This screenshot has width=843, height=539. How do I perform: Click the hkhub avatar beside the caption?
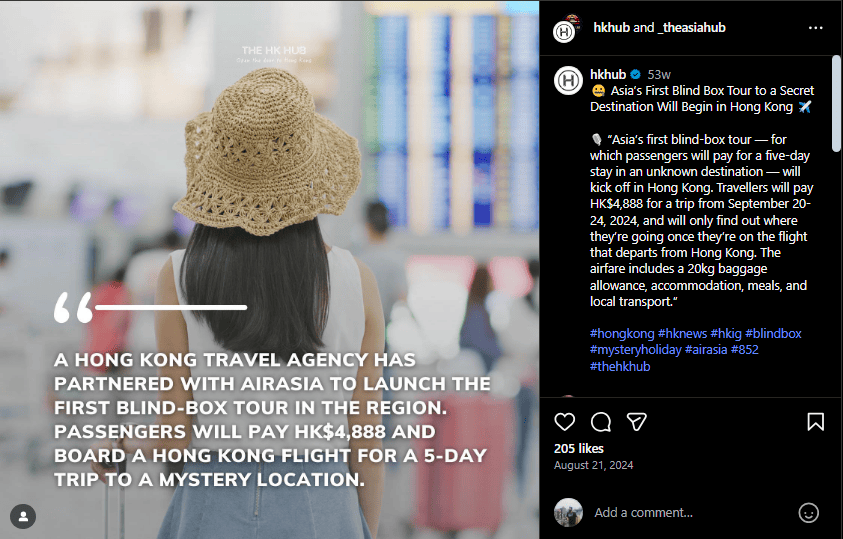pos(568,81)
